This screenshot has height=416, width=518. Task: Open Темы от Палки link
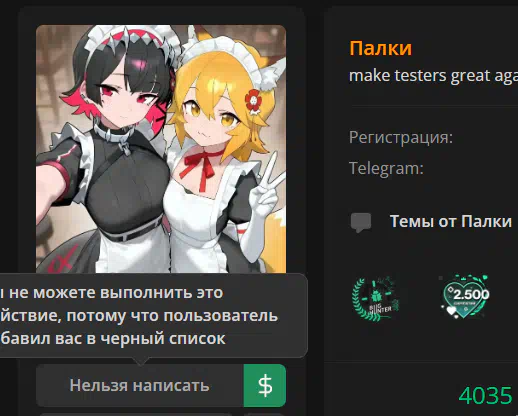[x=451, y=221]
